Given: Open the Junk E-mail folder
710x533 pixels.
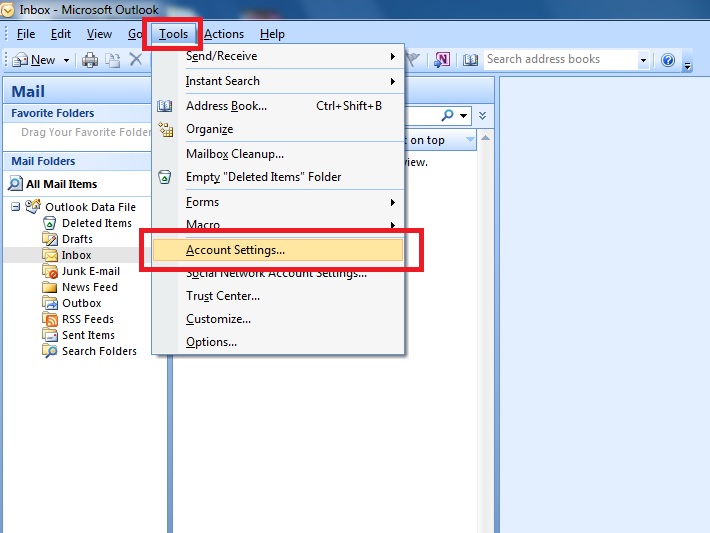Looking at the screenshot, I should coord(90,271).
